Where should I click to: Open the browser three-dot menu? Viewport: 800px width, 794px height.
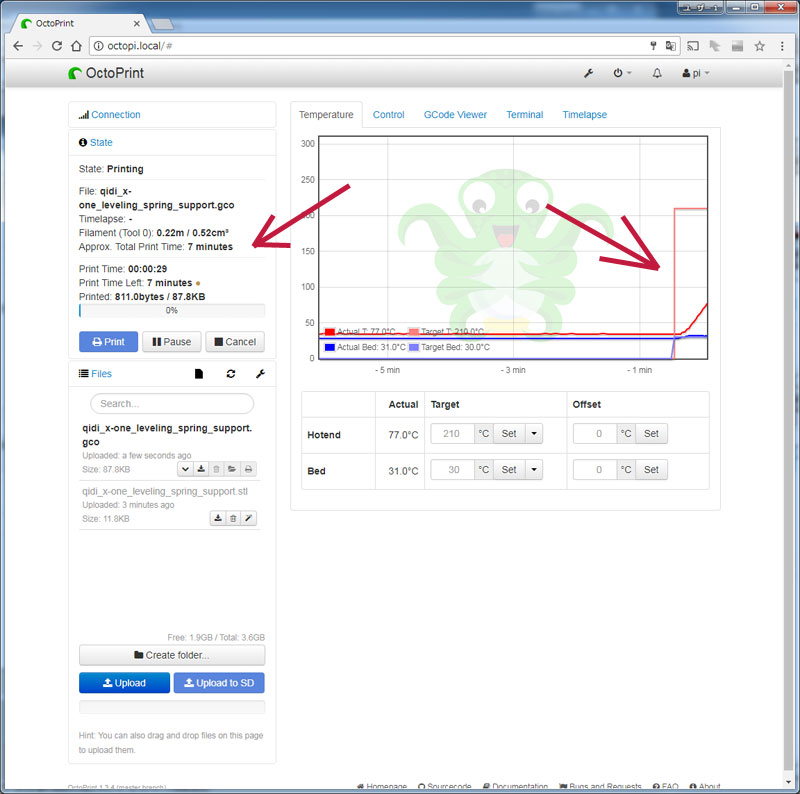pos(782,46)
